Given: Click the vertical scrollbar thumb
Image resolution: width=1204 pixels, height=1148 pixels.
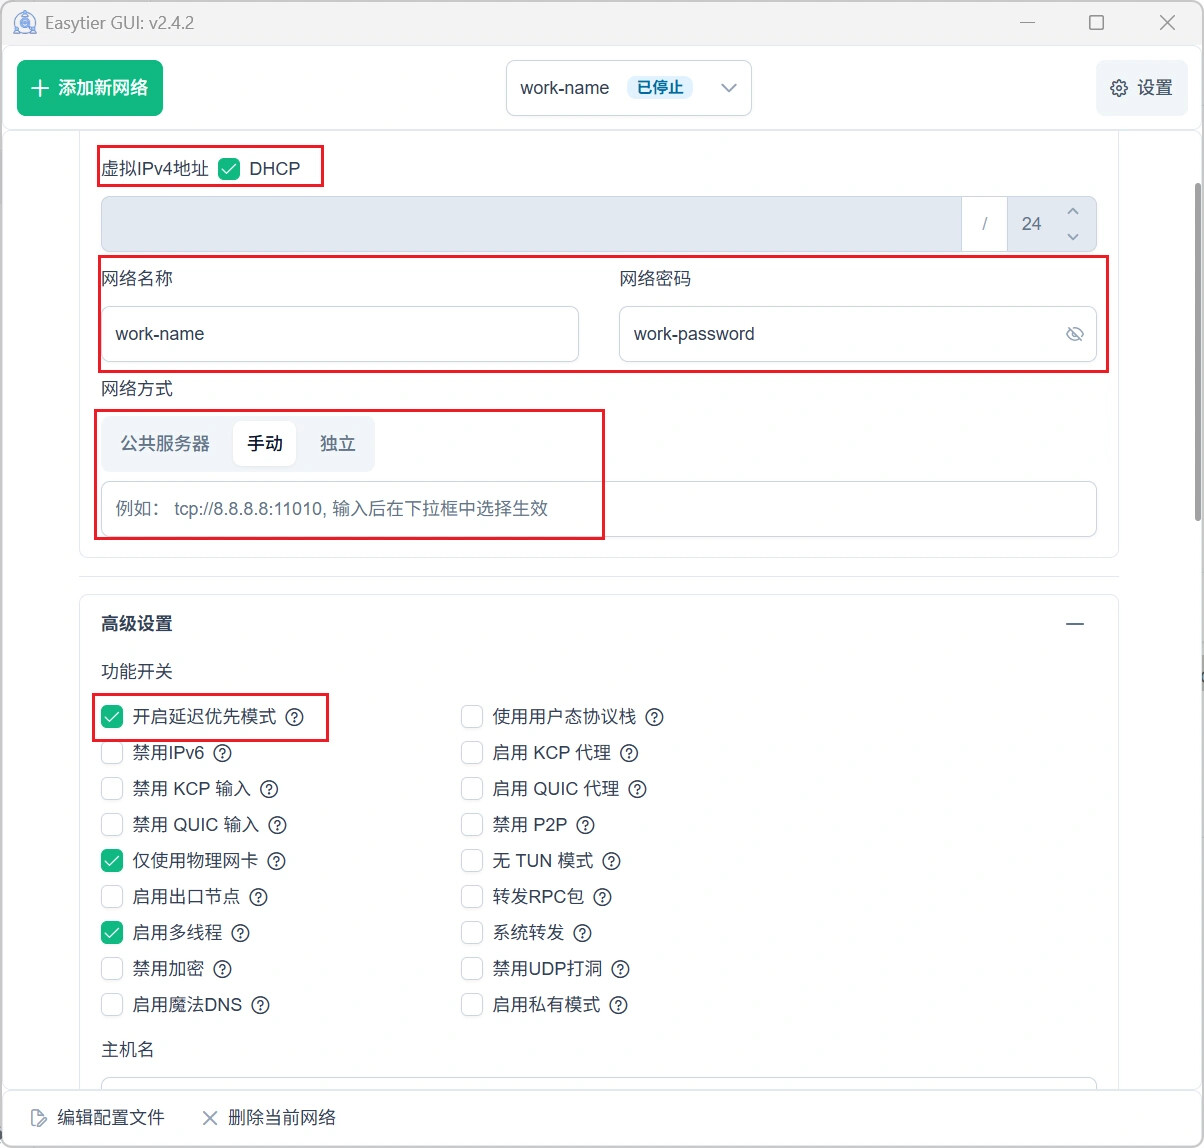Looking at the screenshot, I should (1198, 350).
